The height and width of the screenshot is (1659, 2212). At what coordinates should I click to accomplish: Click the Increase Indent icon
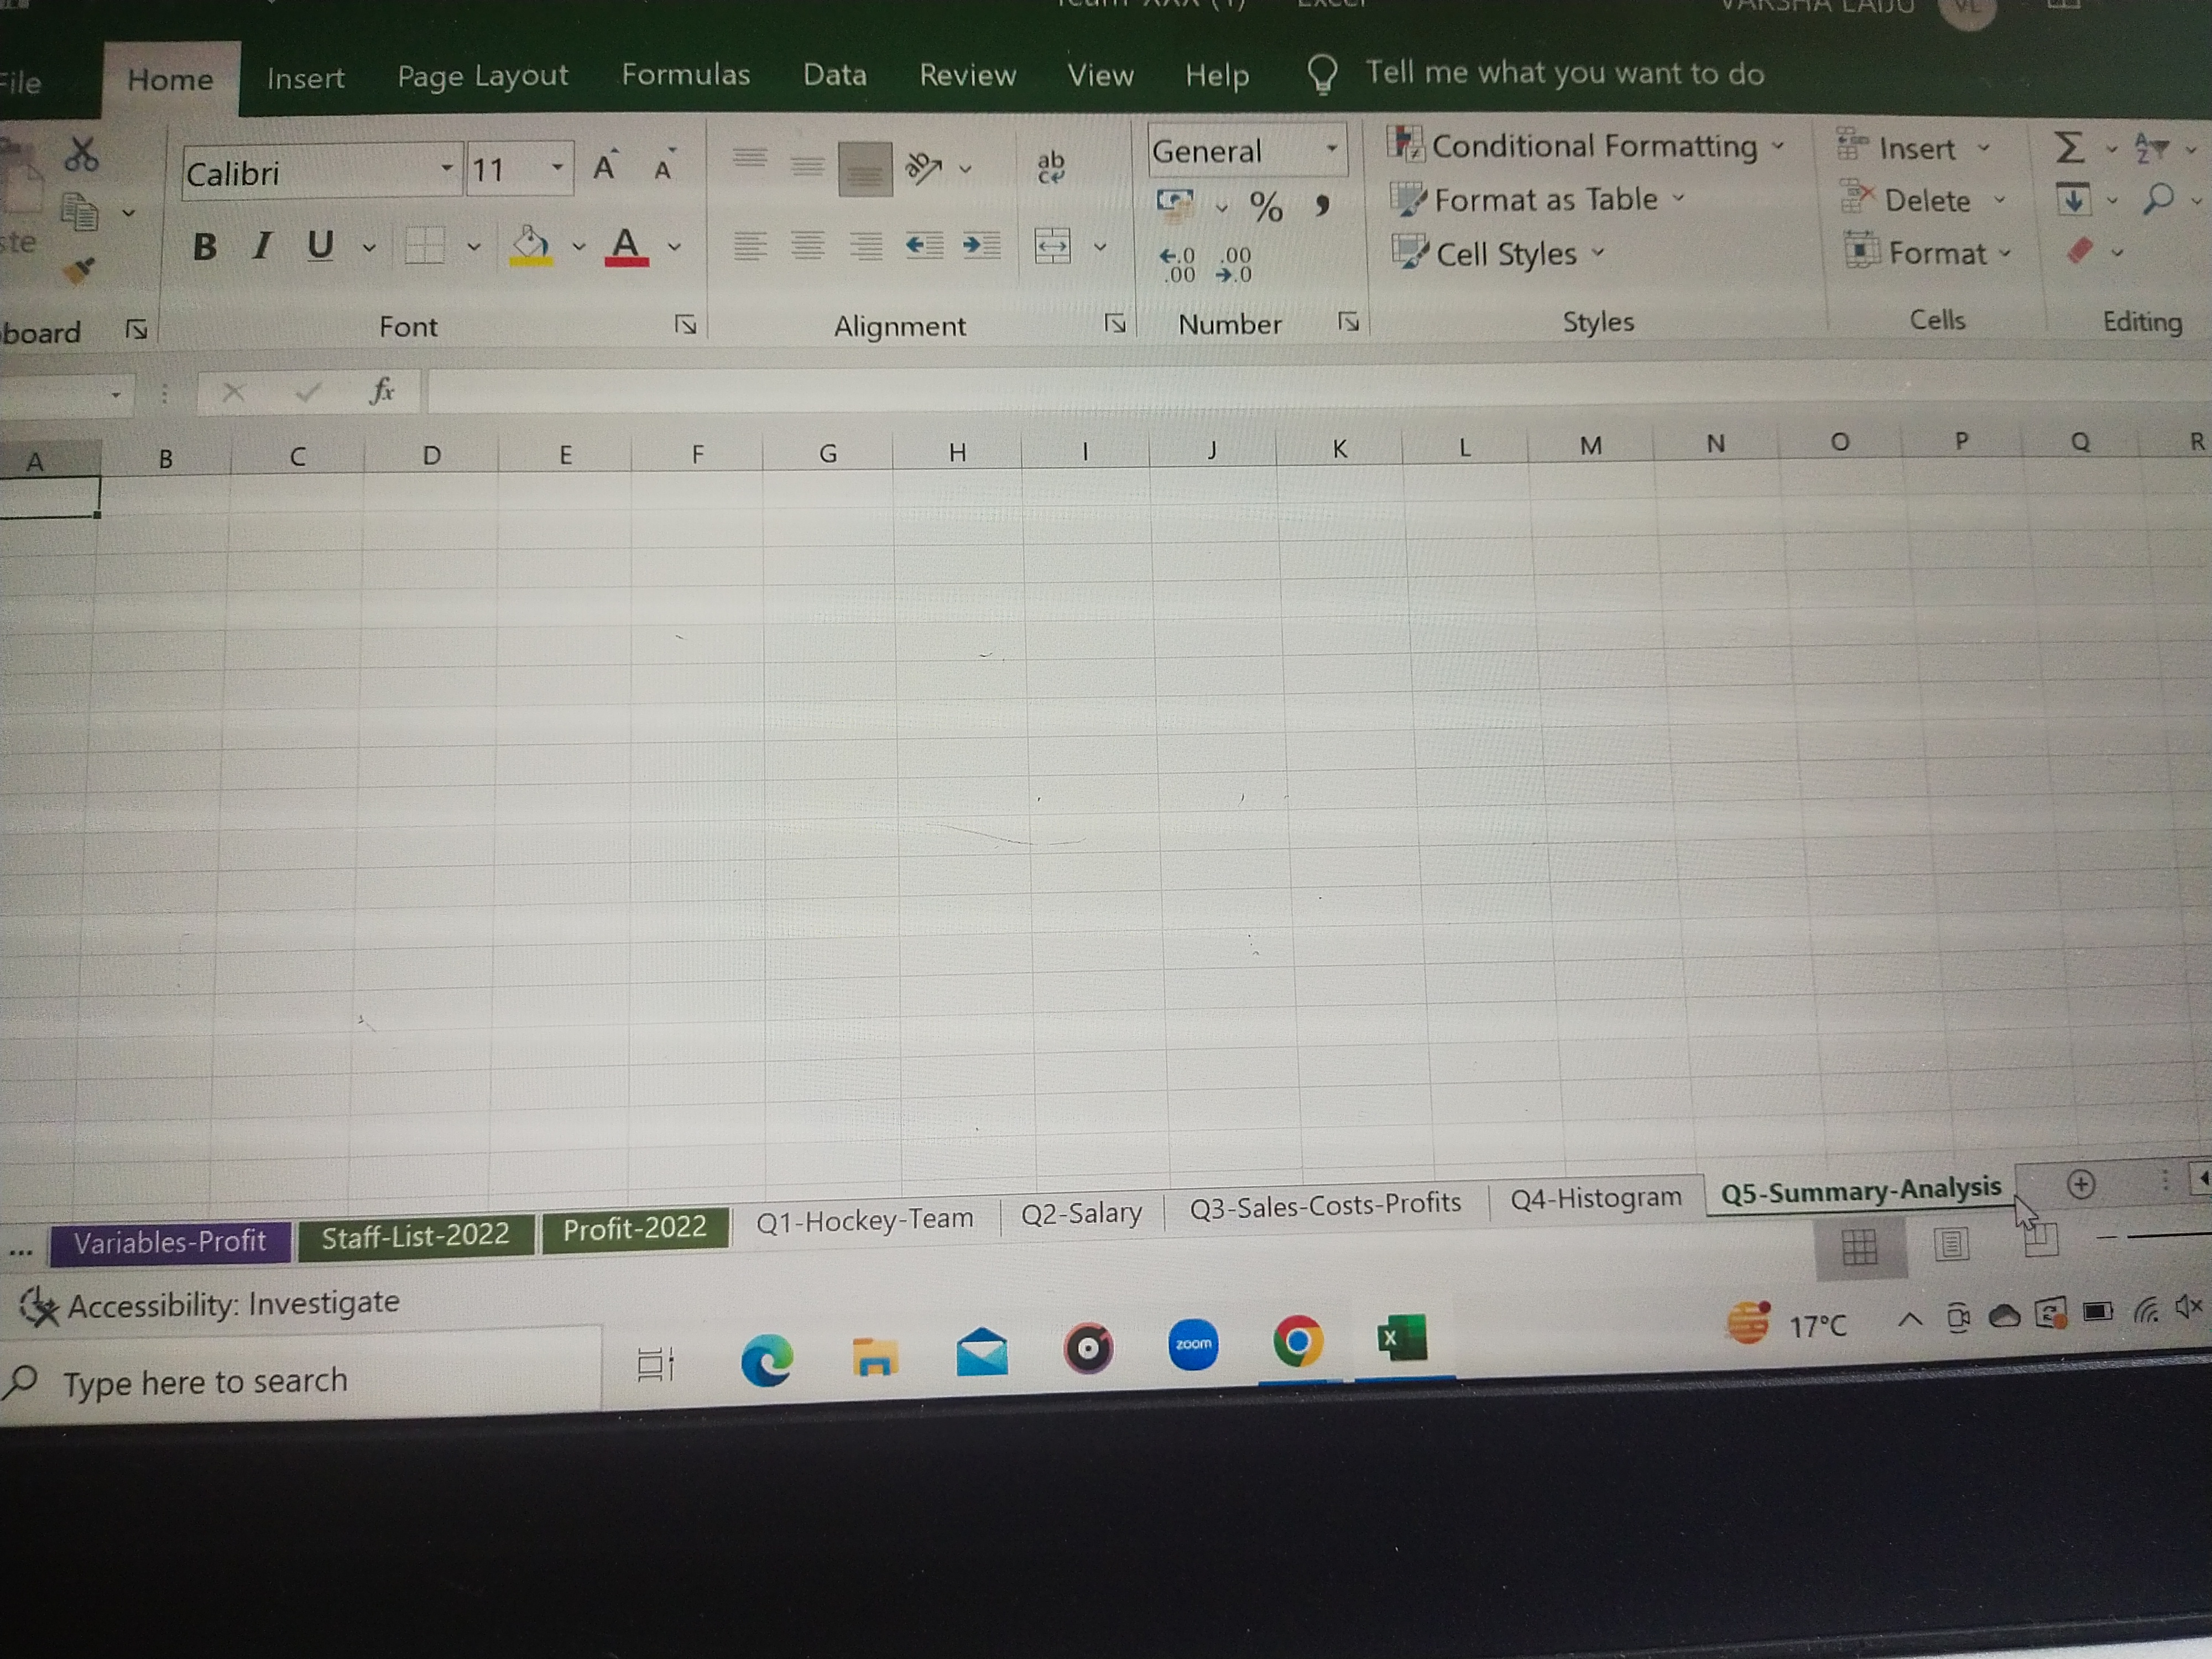click(981, 245)
